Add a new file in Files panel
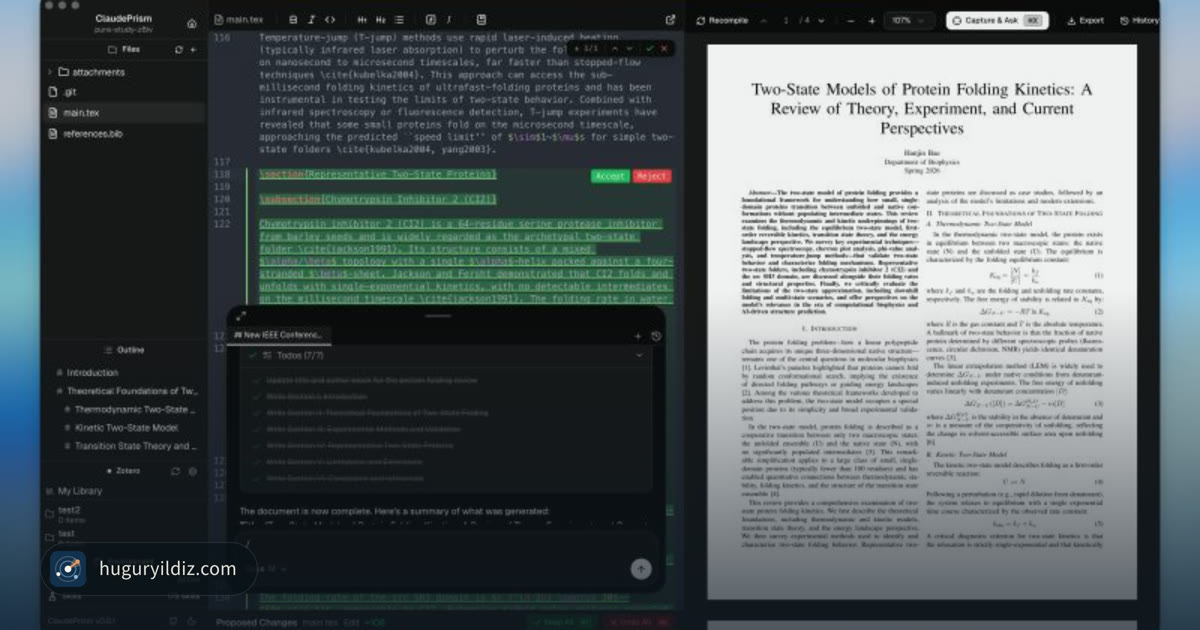The height and width of the screenshot is (630, 1200). (193, 49)
